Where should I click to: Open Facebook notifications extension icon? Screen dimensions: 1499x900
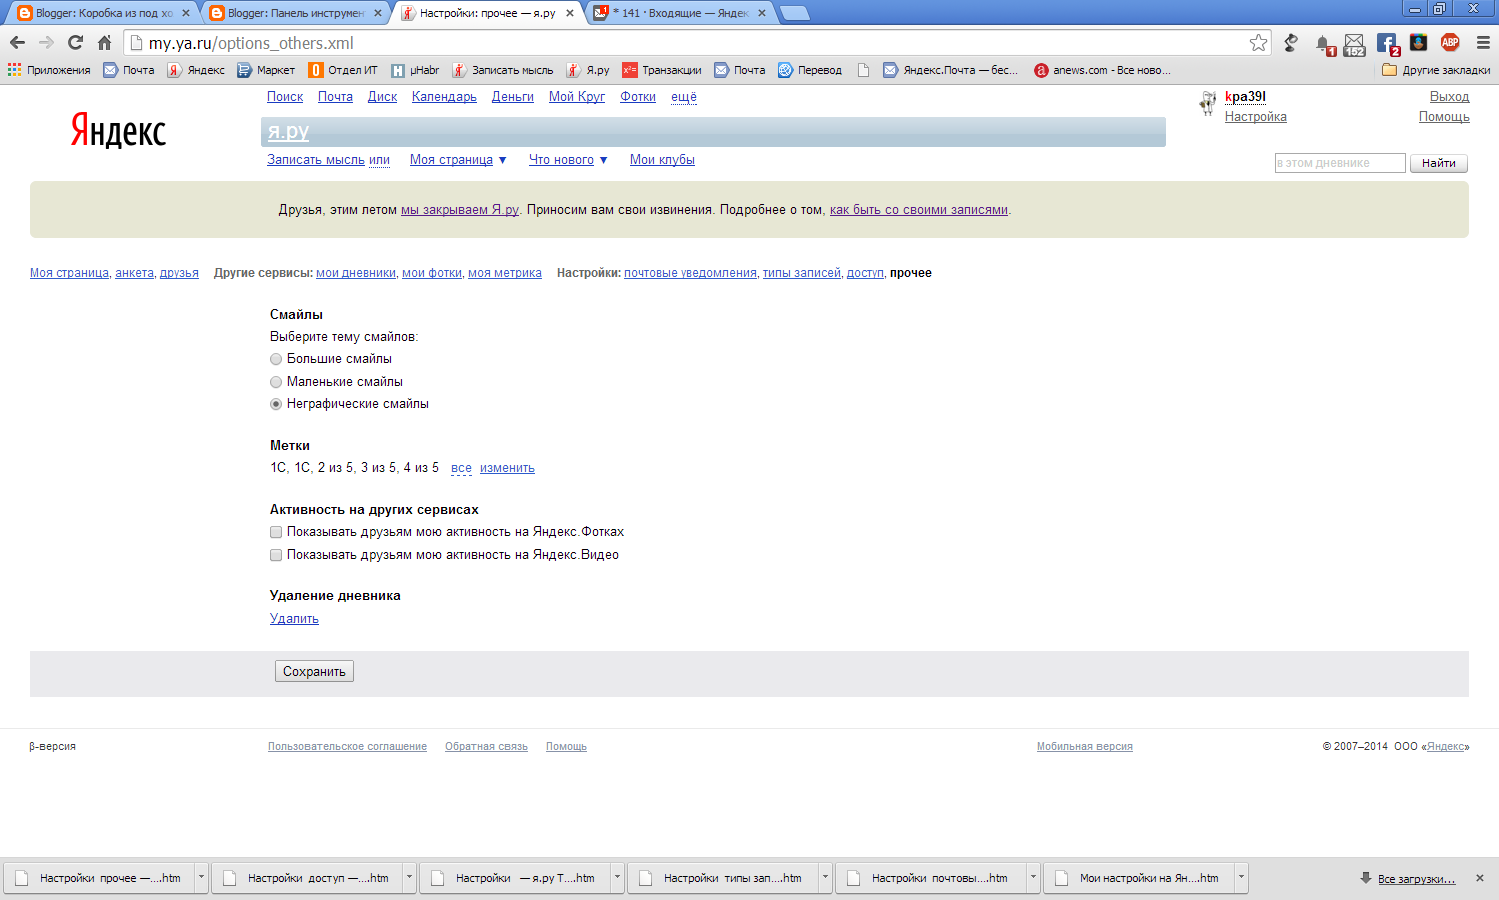pyautogui.click(x=1387, y=43)
